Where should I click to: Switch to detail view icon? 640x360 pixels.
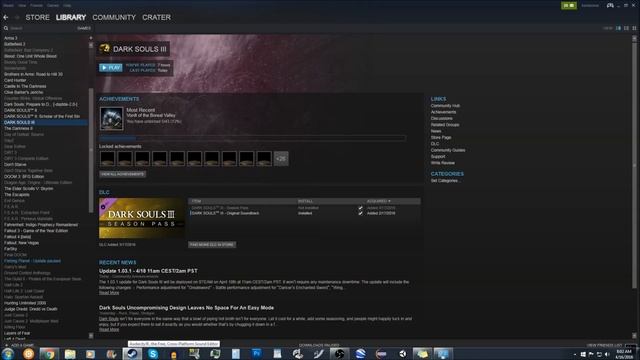pyautogui.click(x=618, y=28)
